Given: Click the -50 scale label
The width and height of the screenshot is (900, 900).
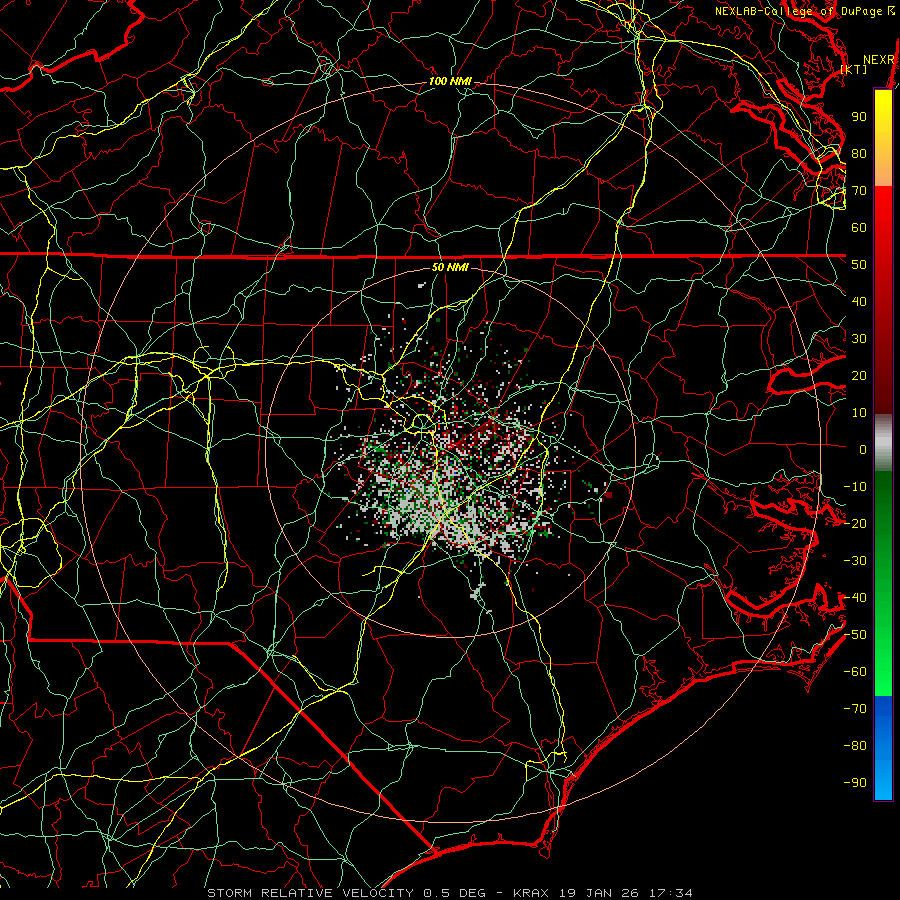Looking at the screenshot, I should coord(855,635).
